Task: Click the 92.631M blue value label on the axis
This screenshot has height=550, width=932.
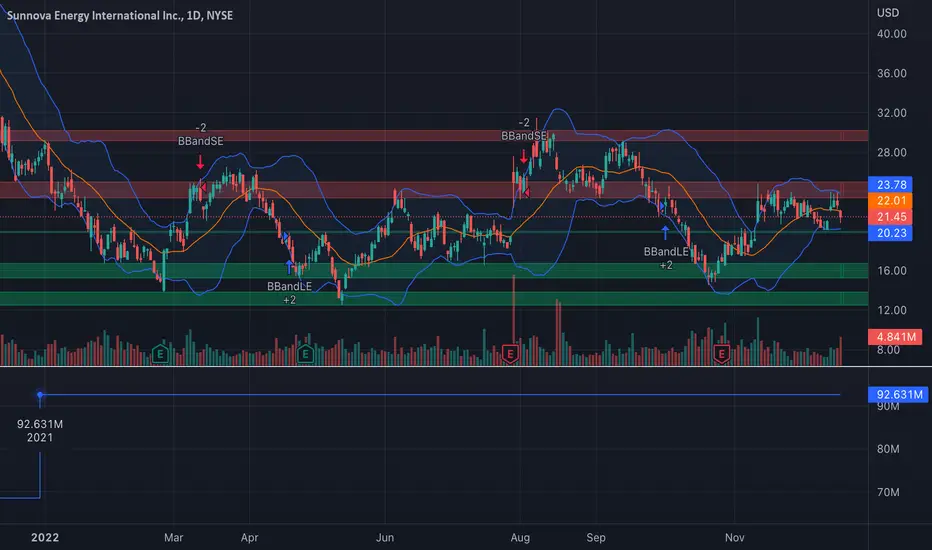Action: point(898,394)
